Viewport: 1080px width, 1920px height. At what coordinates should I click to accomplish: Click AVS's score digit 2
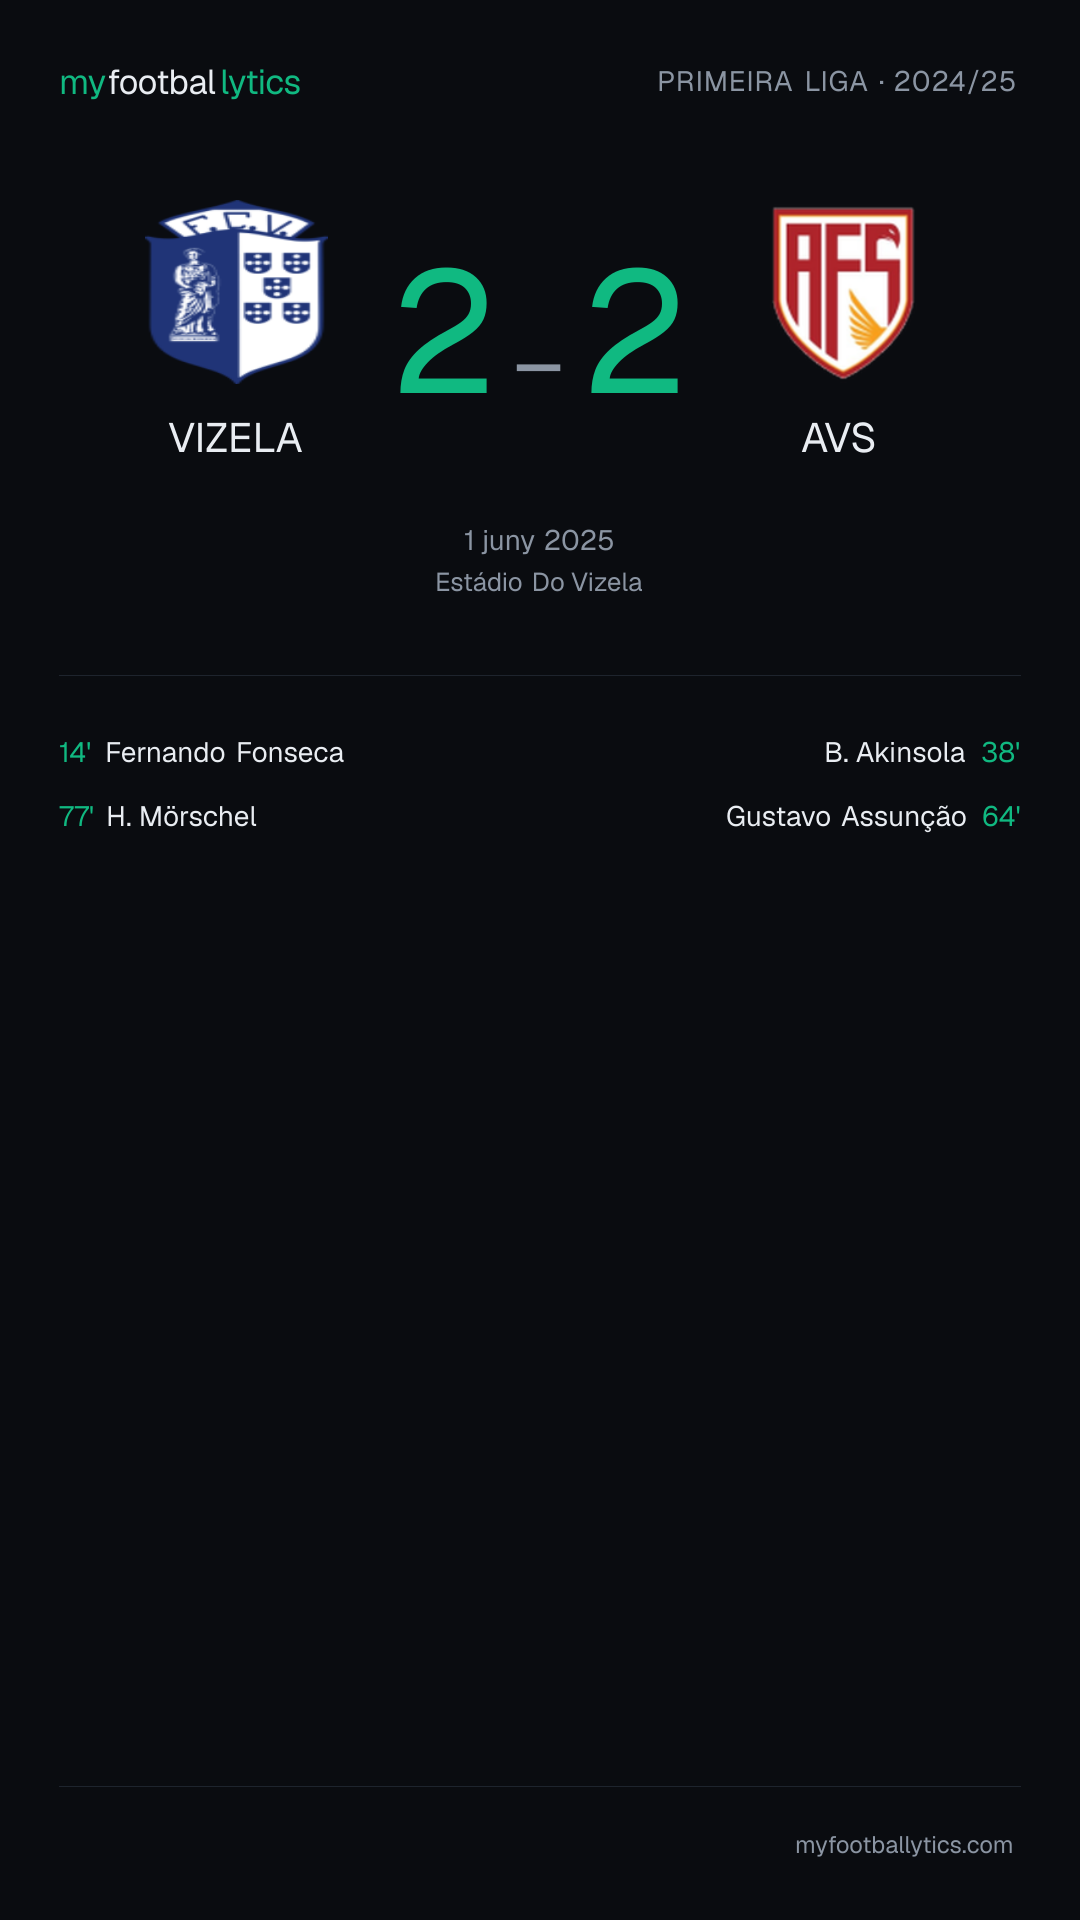(x=635, y=332)
